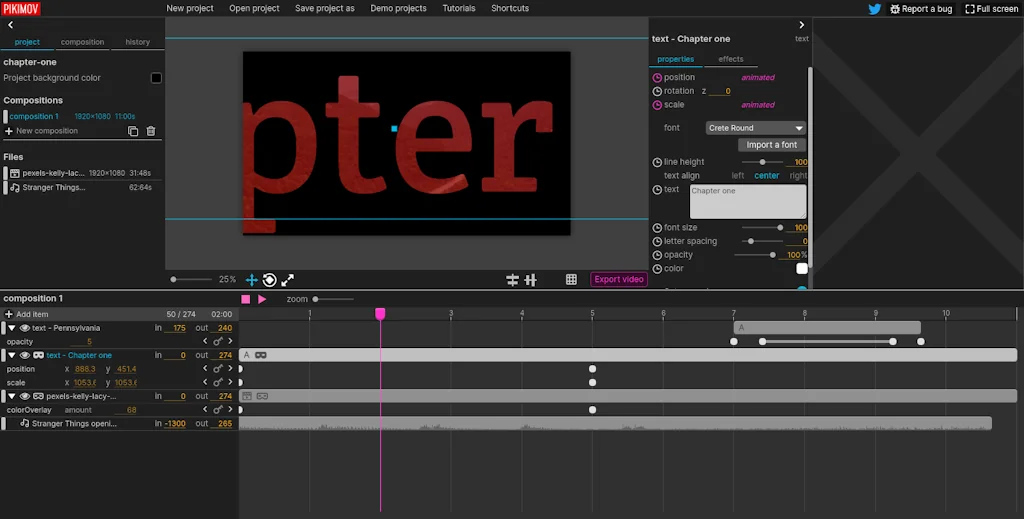Click the fit-to-screen expand arrows icon
The width and height of the screenshot is (1024, 519).
click(288, 280)
